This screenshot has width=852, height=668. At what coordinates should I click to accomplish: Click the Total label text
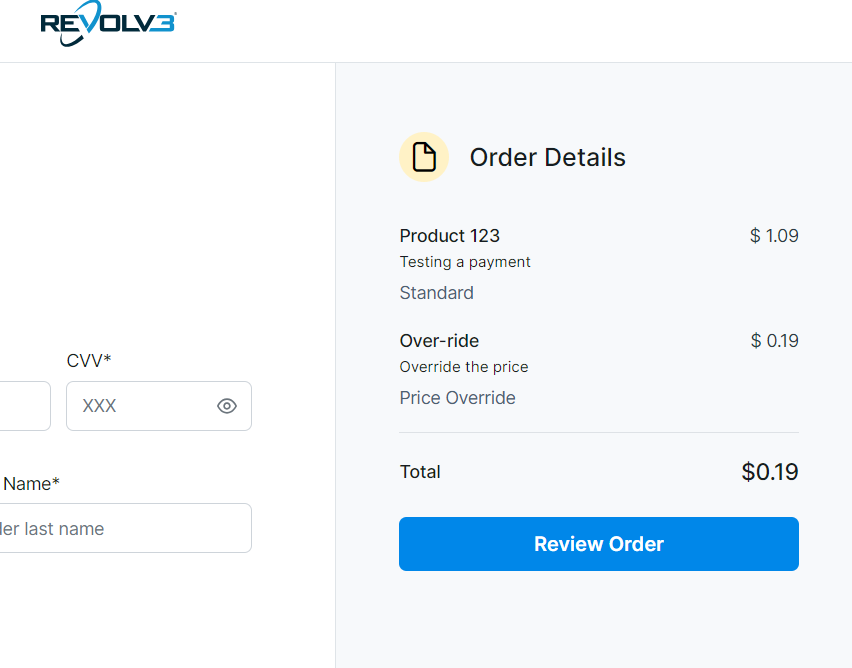pyautogui.click(x=420, y=471)
